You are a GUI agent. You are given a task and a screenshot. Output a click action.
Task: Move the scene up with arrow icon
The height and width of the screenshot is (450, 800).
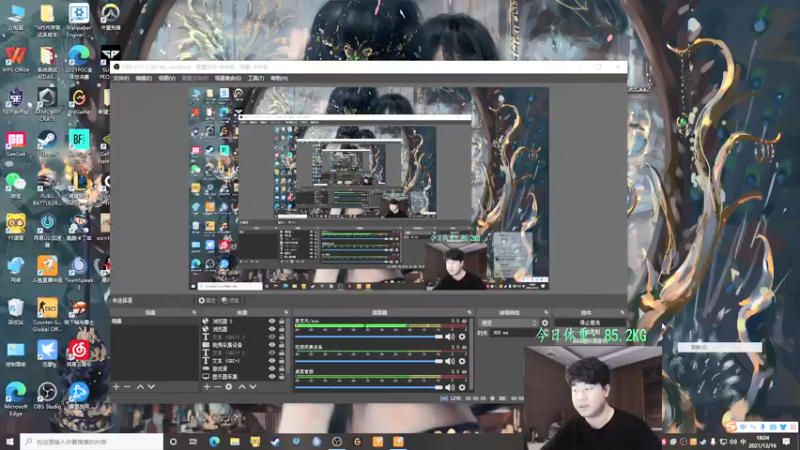140,387
